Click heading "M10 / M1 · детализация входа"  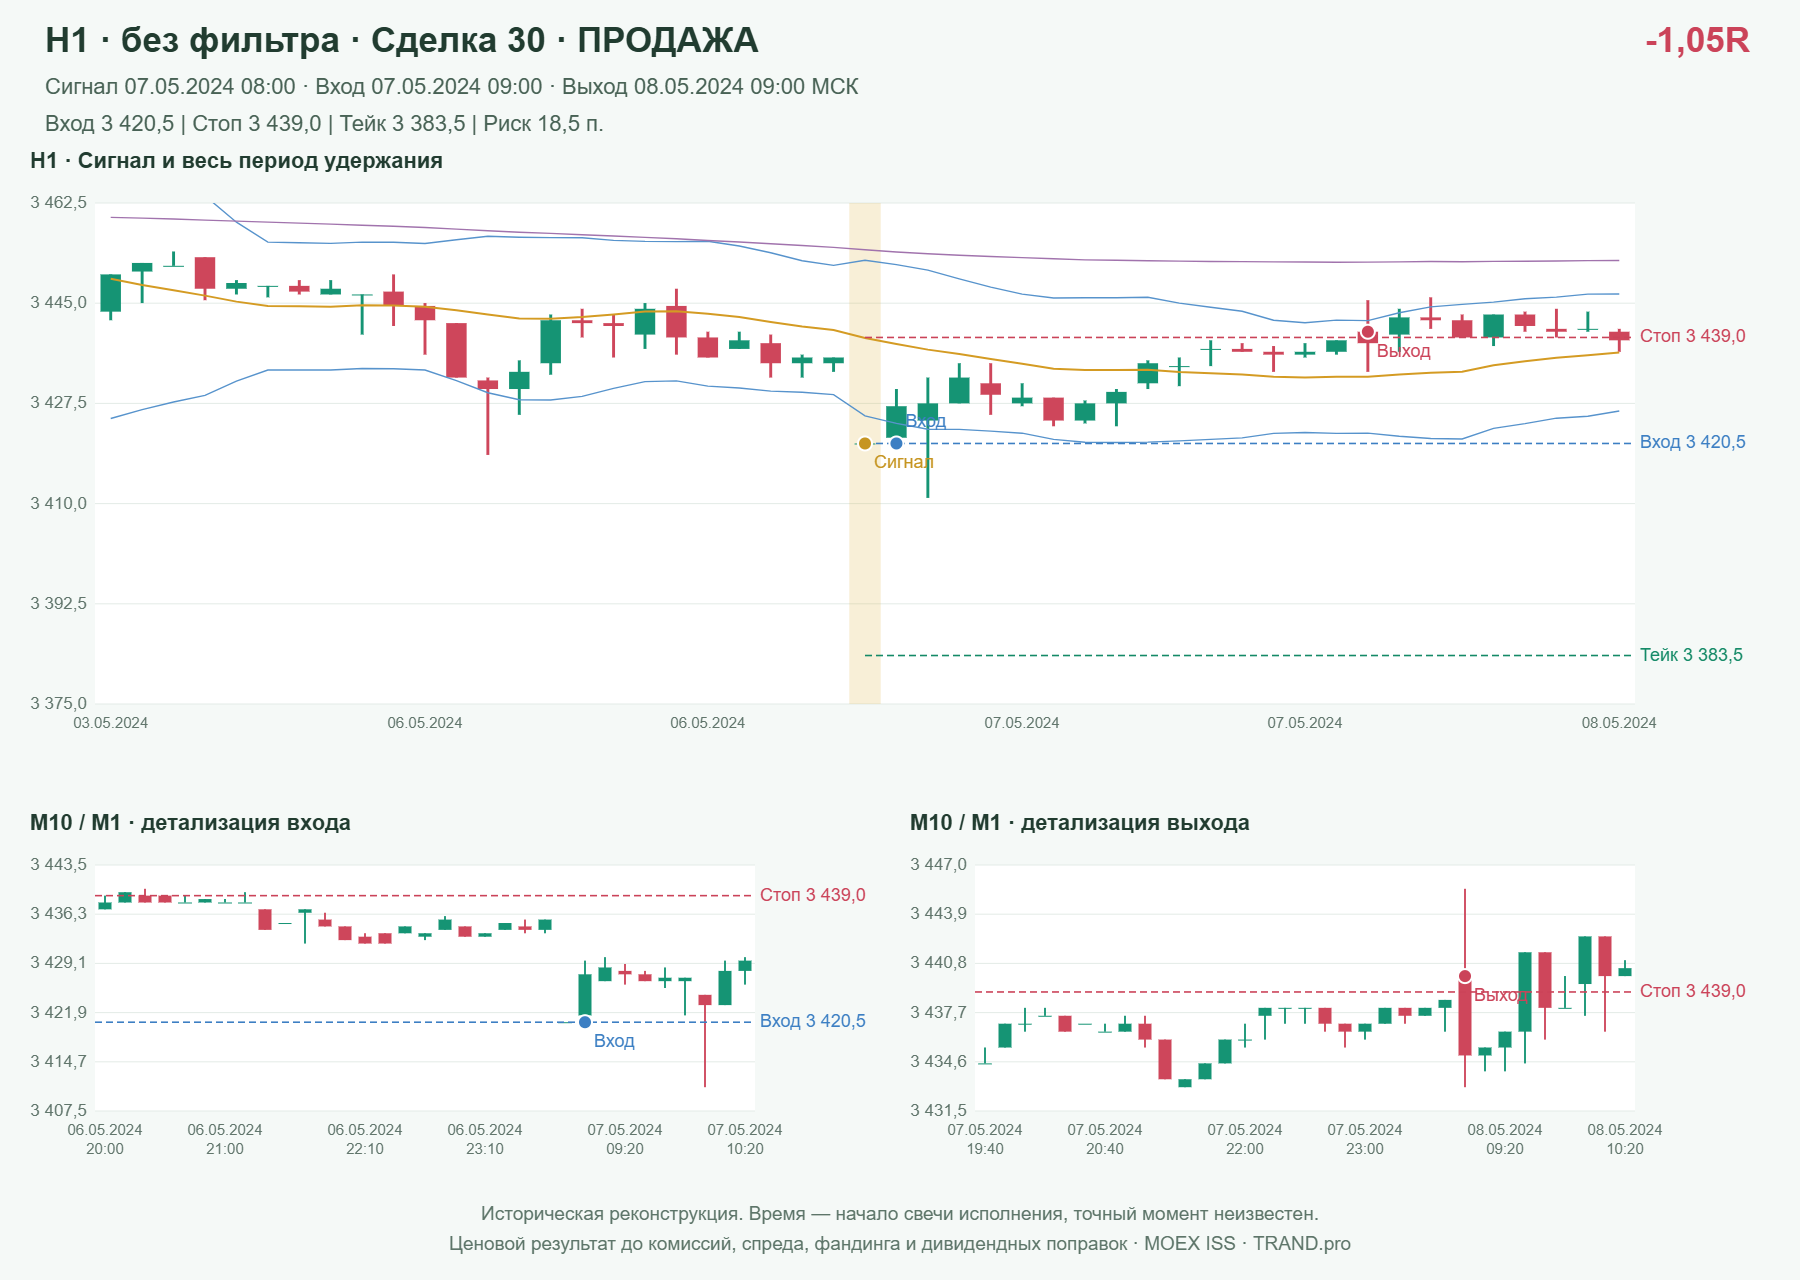[190, 823]
